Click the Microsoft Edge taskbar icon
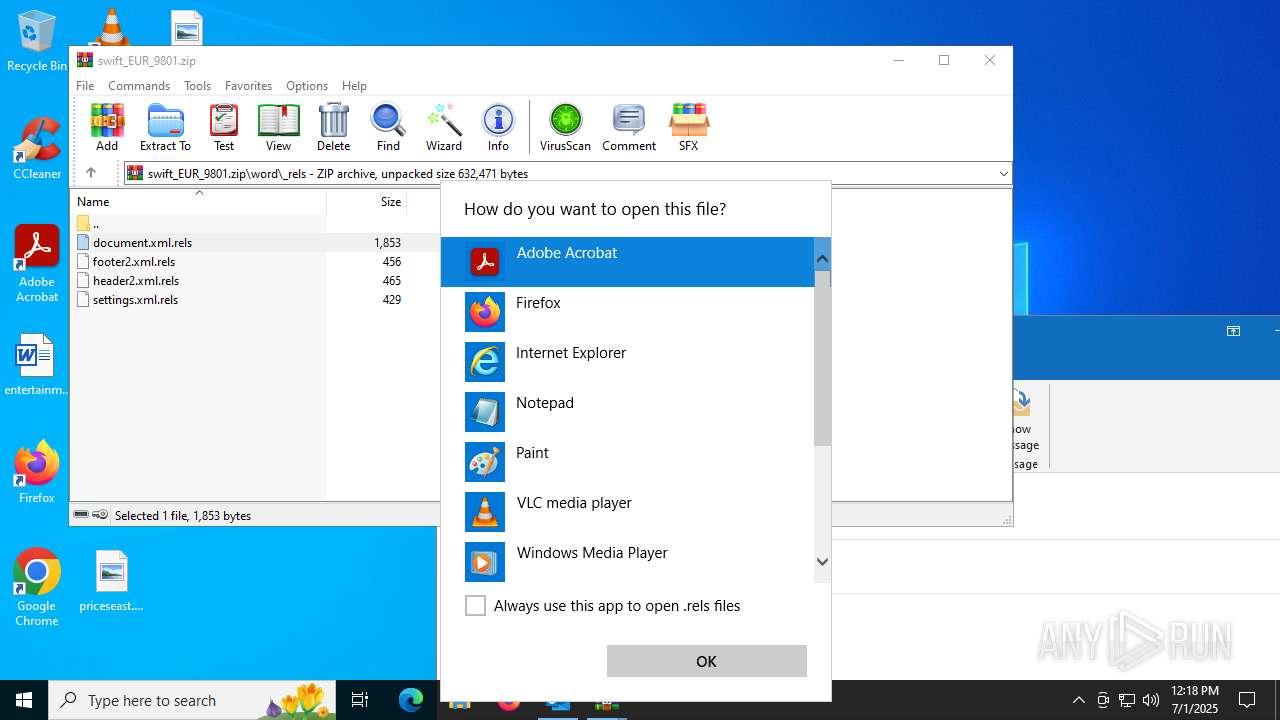 (x=411, y=700)
